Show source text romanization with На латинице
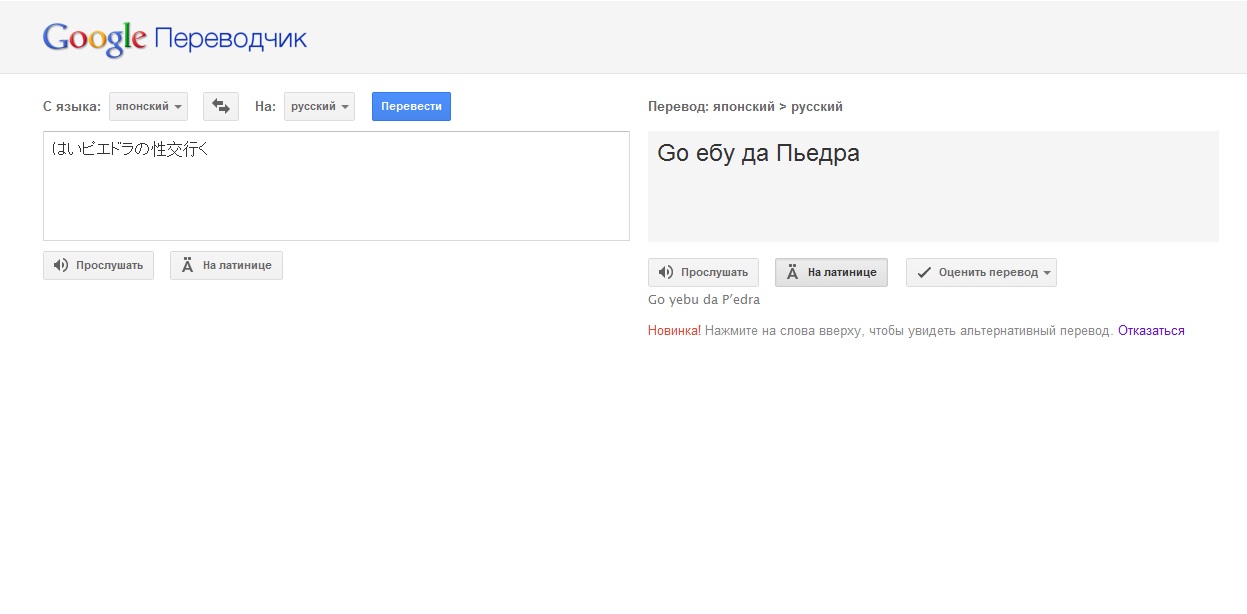This screenshot has width=1247, height=614. click(x=226, y=266)
